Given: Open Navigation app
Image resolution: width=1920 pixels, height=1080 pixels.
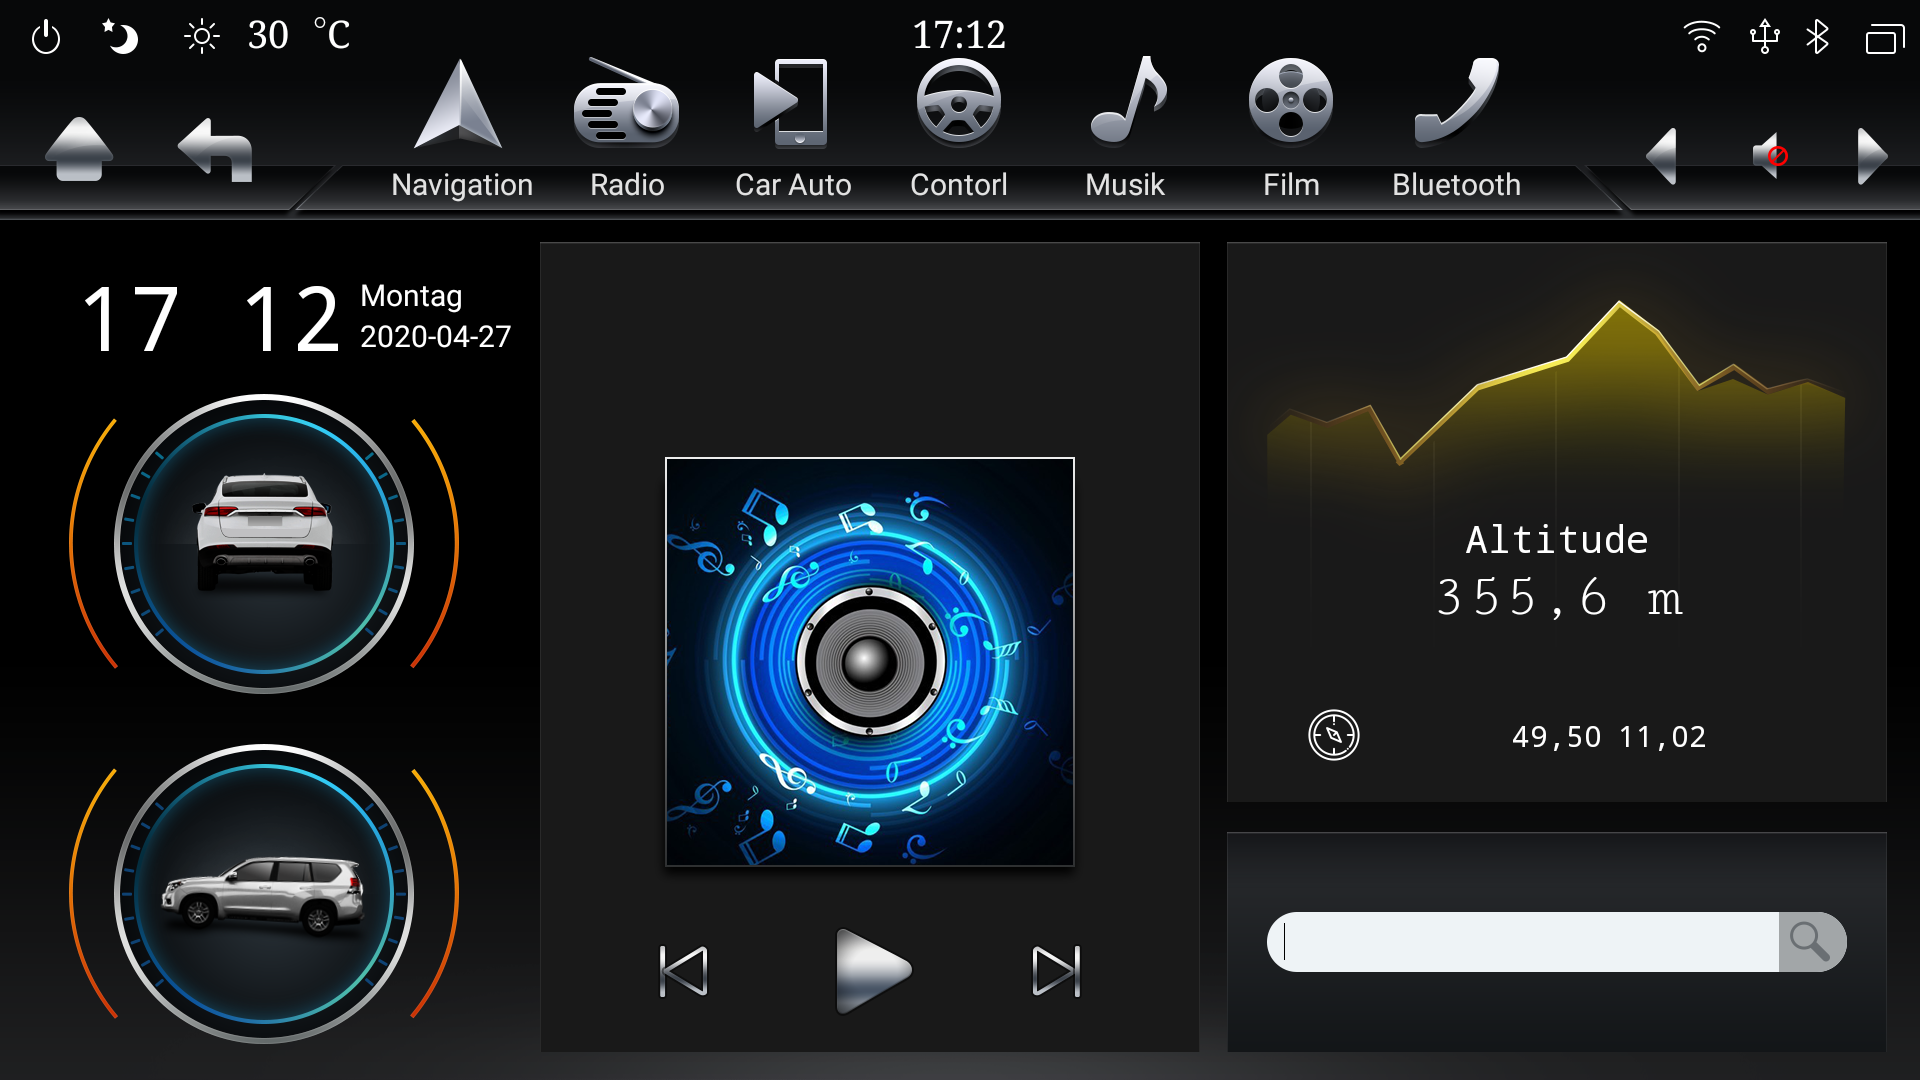Looking at the screenshot, I should [461, 130].
